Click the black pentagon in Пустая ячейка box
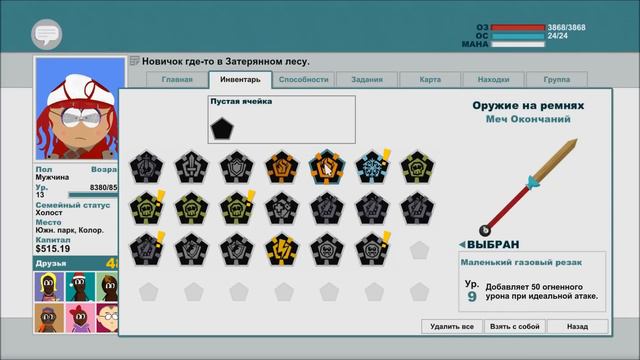Image resolution: width=640 pixels, height=360 pixels. point(222,129)
